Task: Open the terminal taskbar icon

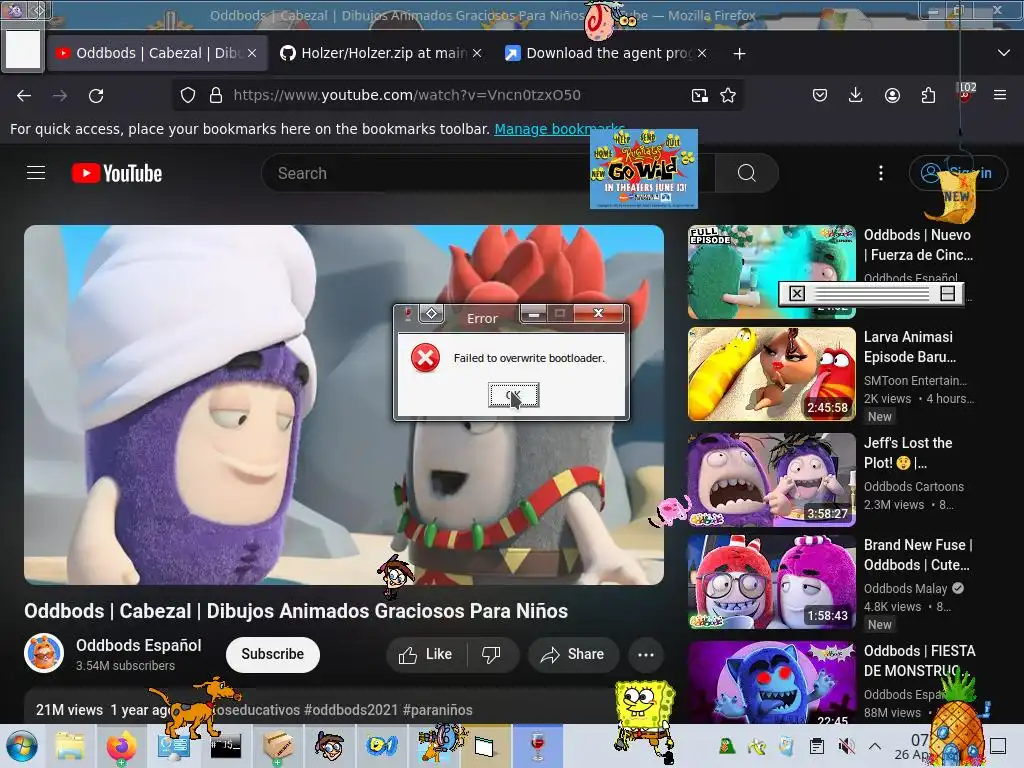Action: (x=225, y=746)
